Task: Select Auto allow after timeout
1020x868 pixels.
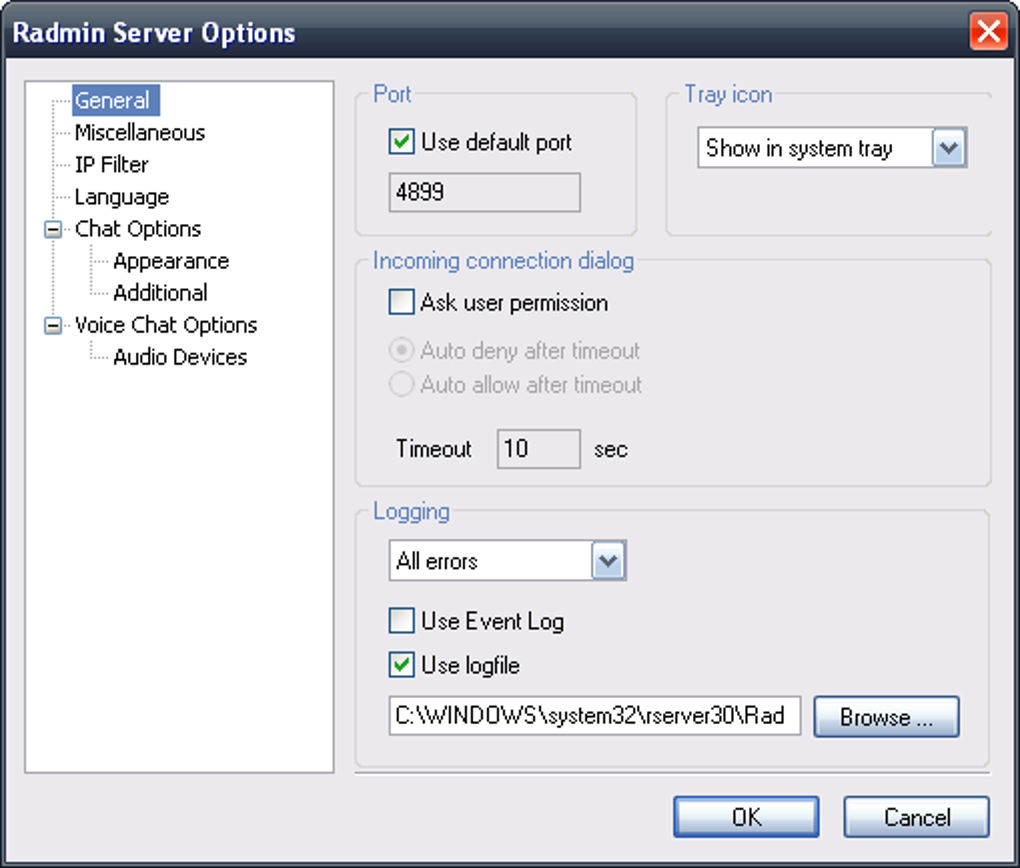Action: coord(401,385)
